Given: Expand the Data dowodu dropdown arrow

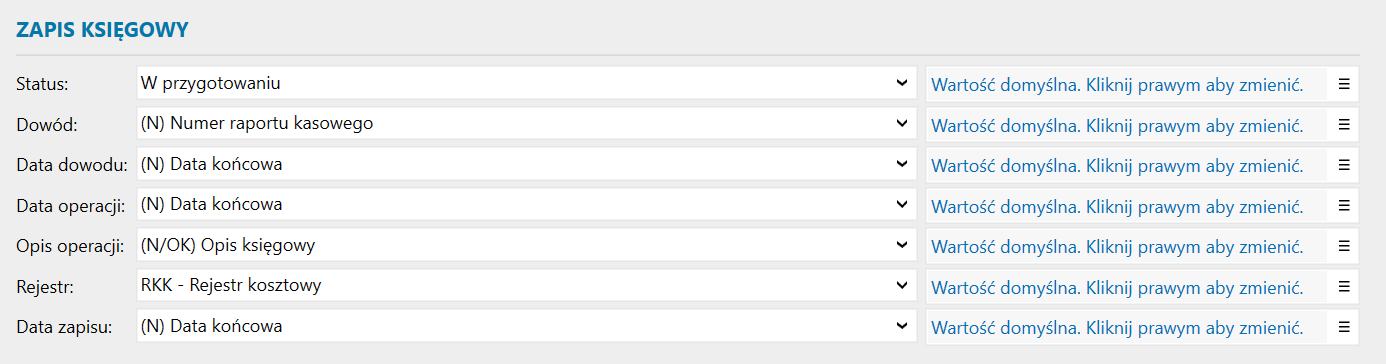Looking at the screenshot, I should tap(902, 164).
